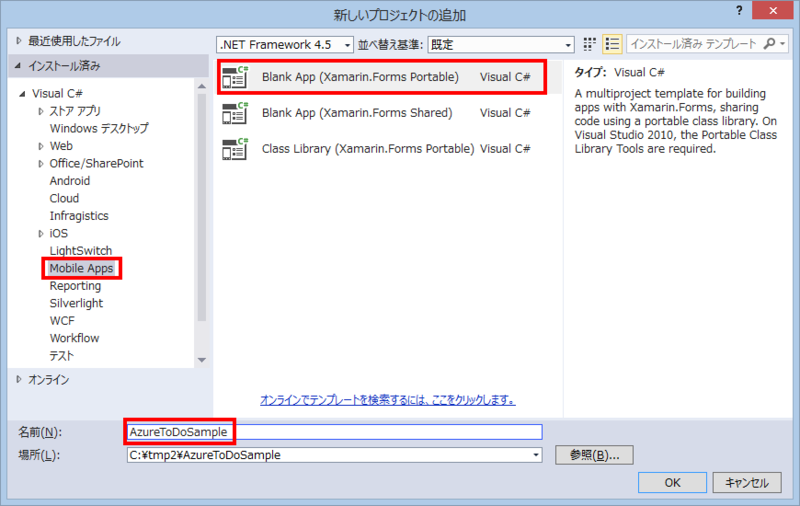The image size is (800, 506).
Task: Open the 場所 location path dropdown
Action: point(536,455)
